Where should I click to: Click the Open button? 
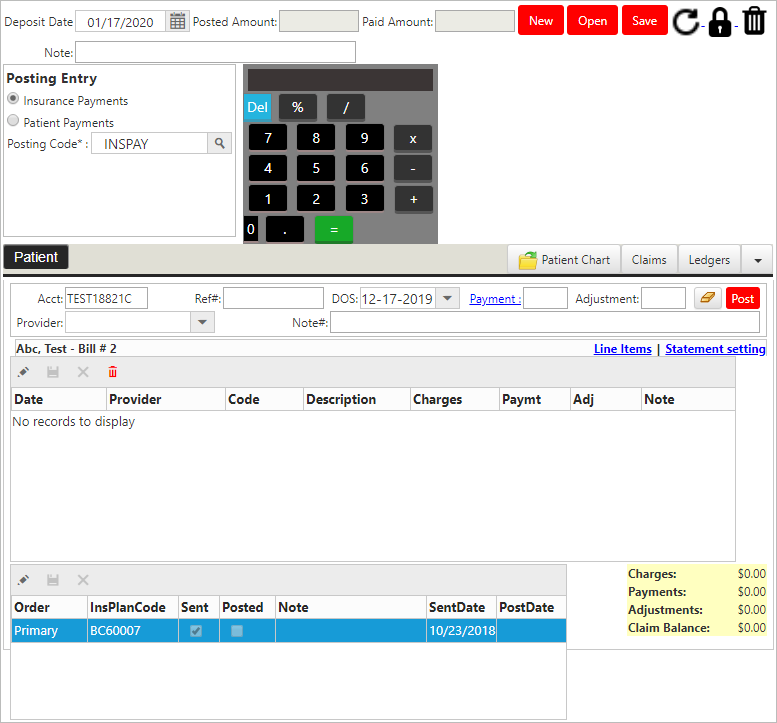pos(592,20)
